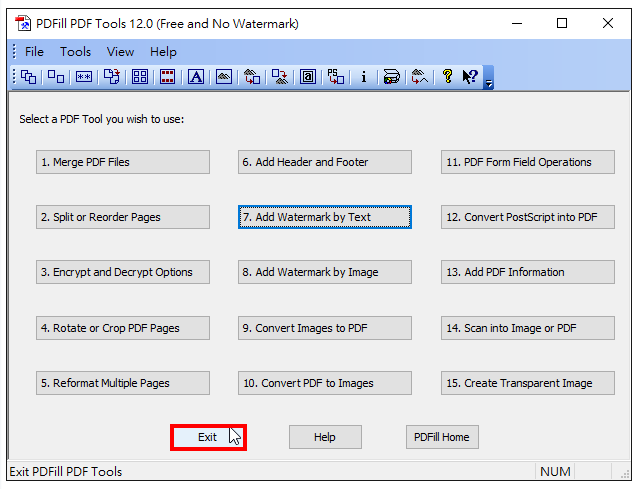
Task: Open 6. Add Header and Footer
Action: [x=325, y=162]
